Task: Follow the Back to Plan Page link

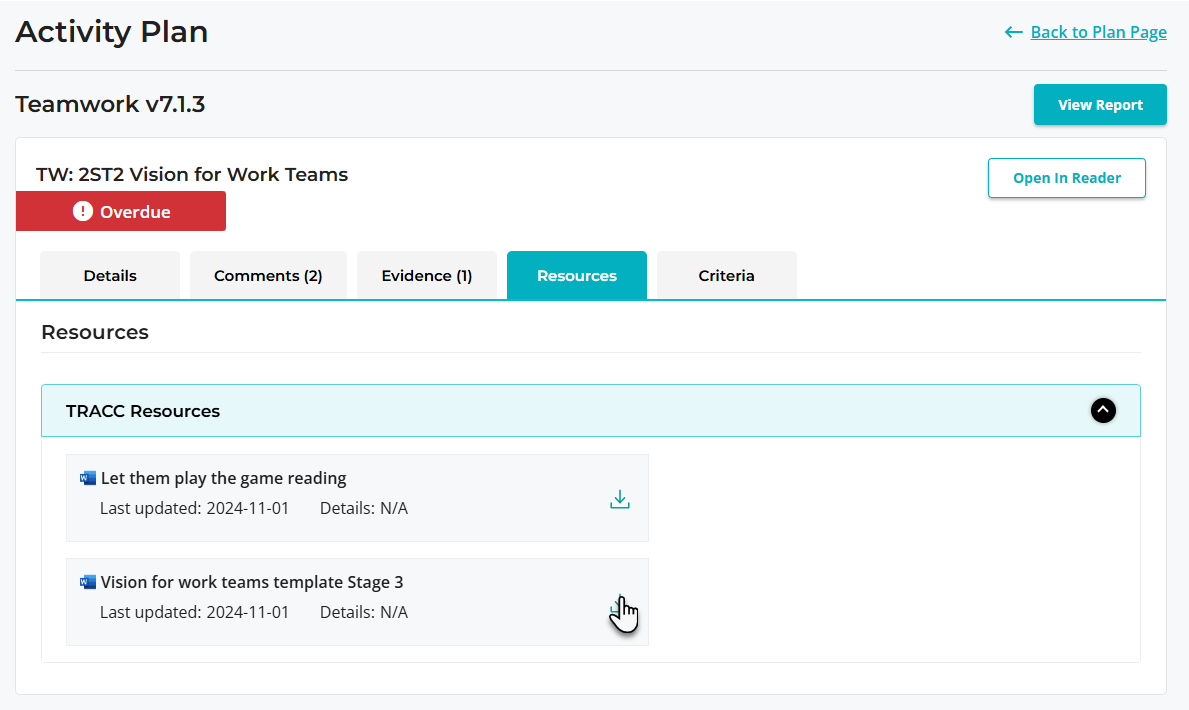Action: click(x=1098, y=32)
